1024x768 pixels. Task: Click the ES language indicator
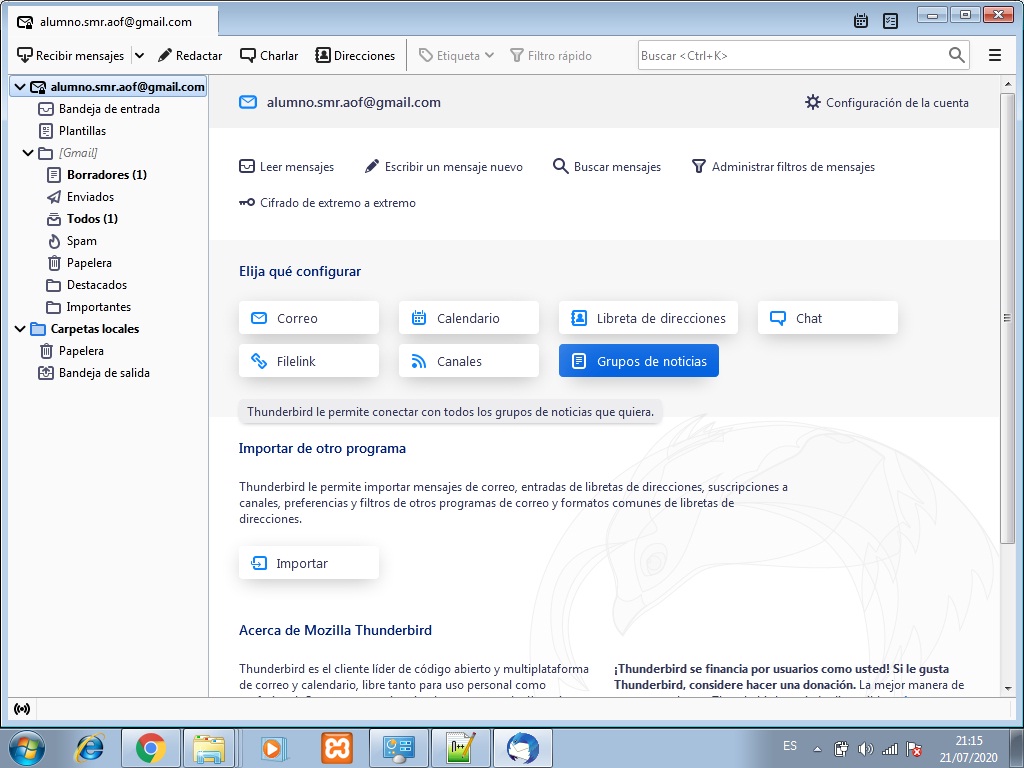coord(790,746)
